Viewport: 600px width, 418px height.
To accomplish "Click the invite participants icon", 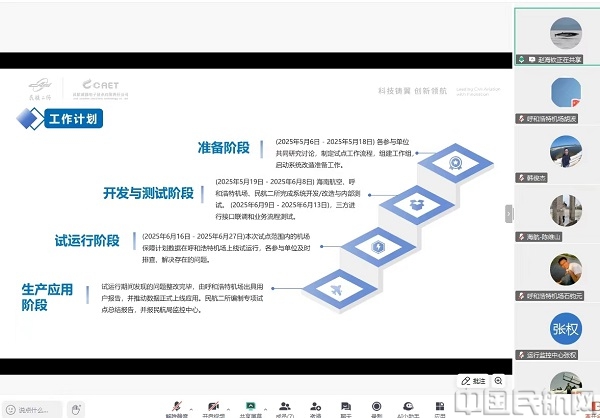I will point(315,407).
